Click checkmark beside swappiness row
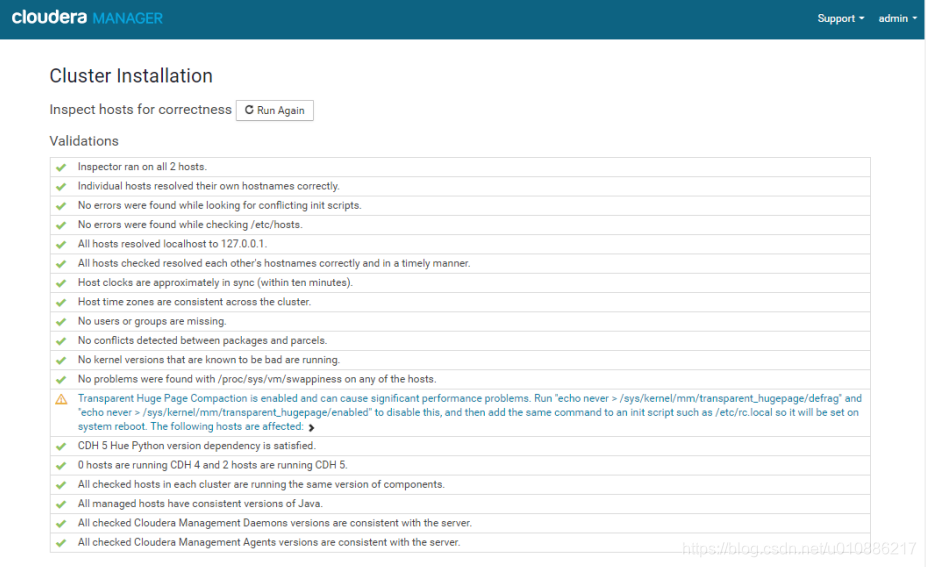This screenshot has height=567, width=926. point(61,380)
